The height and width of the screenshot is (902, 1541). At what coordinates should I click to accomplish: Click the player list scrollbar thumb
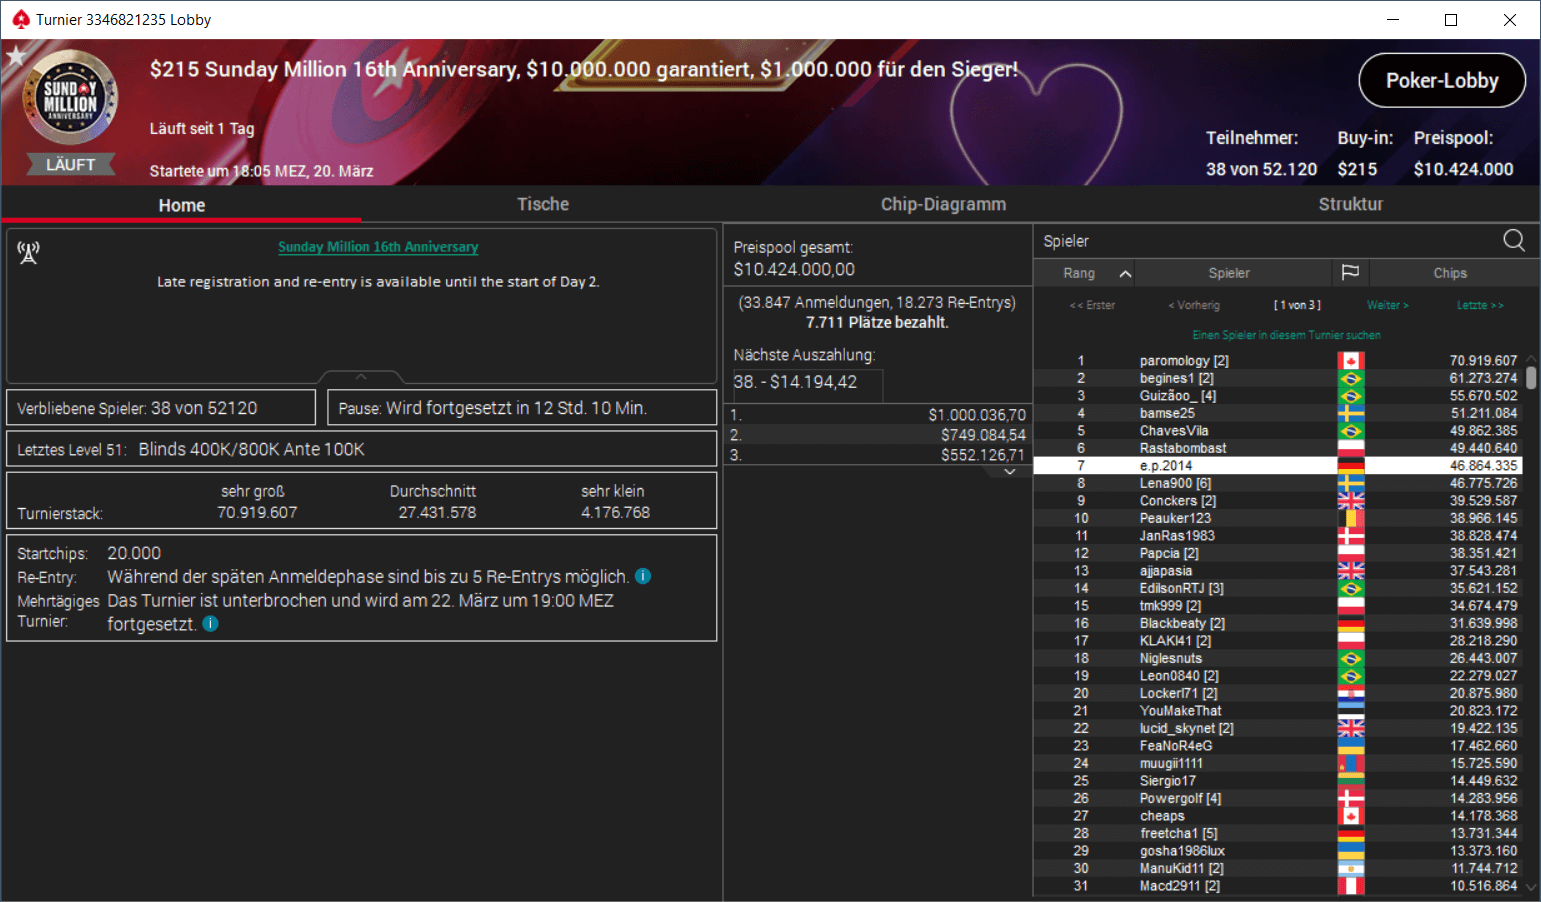pos(1531,378)
